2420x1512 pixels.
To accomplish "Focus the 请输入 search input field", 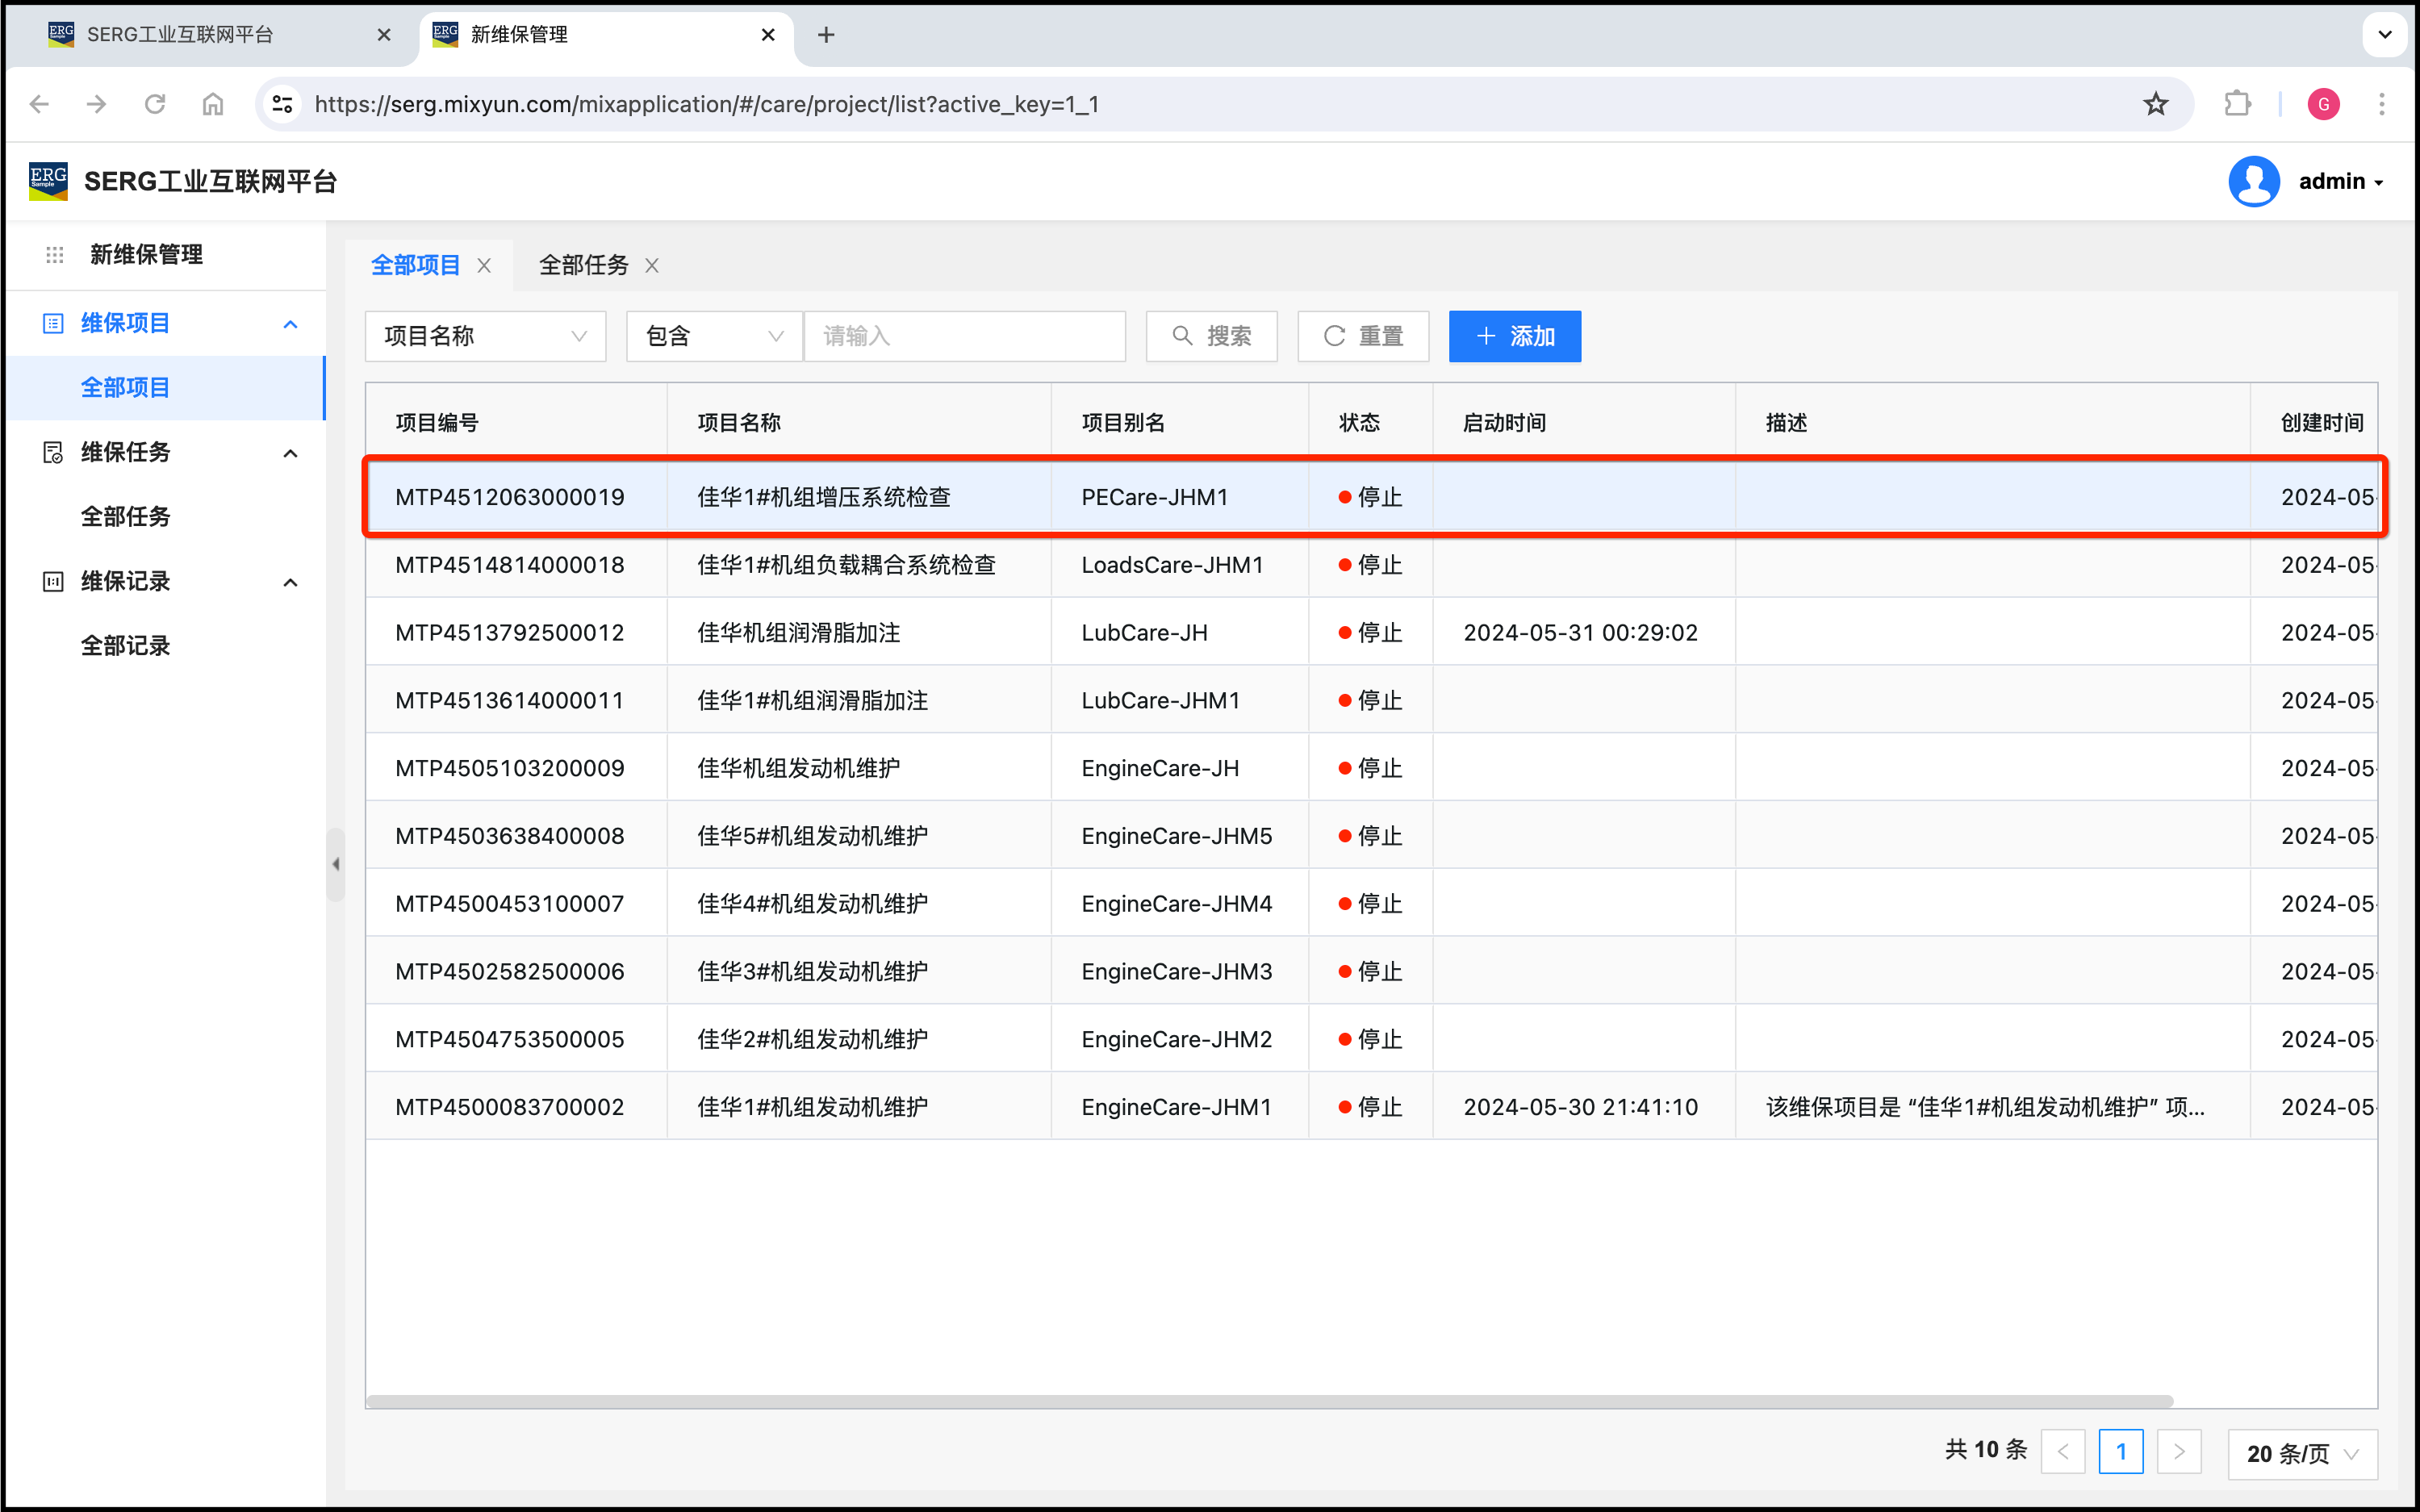I will (x=964, y=336).
